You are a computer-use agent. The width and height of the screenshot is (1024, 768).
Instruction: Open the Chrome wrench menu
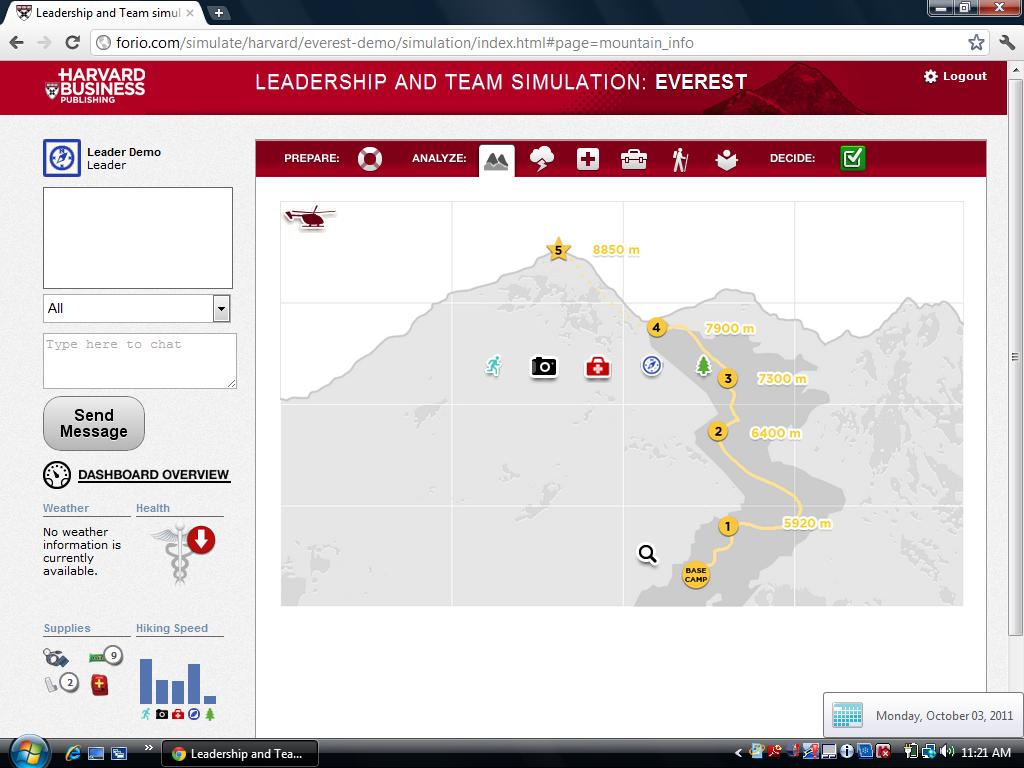[1007, 43]
